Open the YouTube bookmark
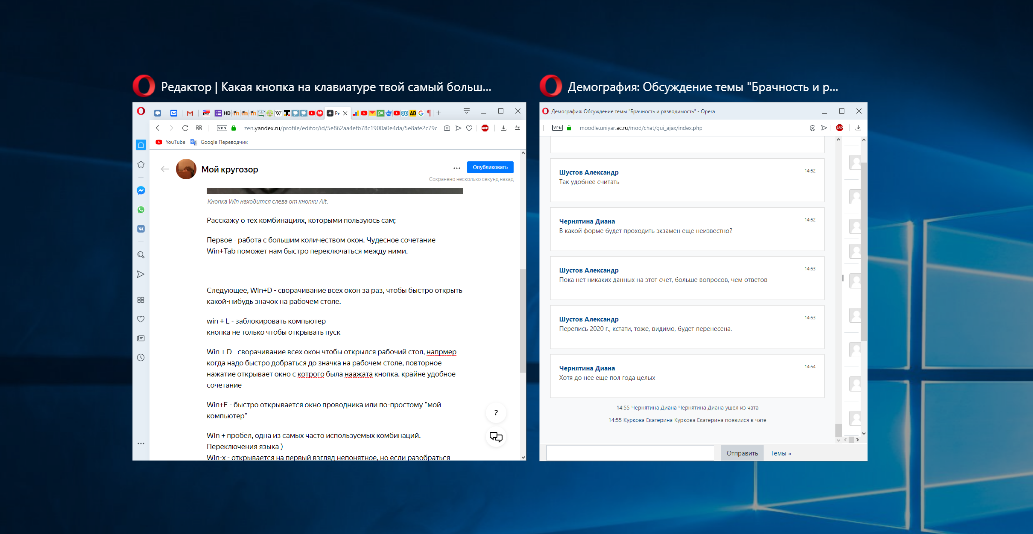 pos(171,142)
